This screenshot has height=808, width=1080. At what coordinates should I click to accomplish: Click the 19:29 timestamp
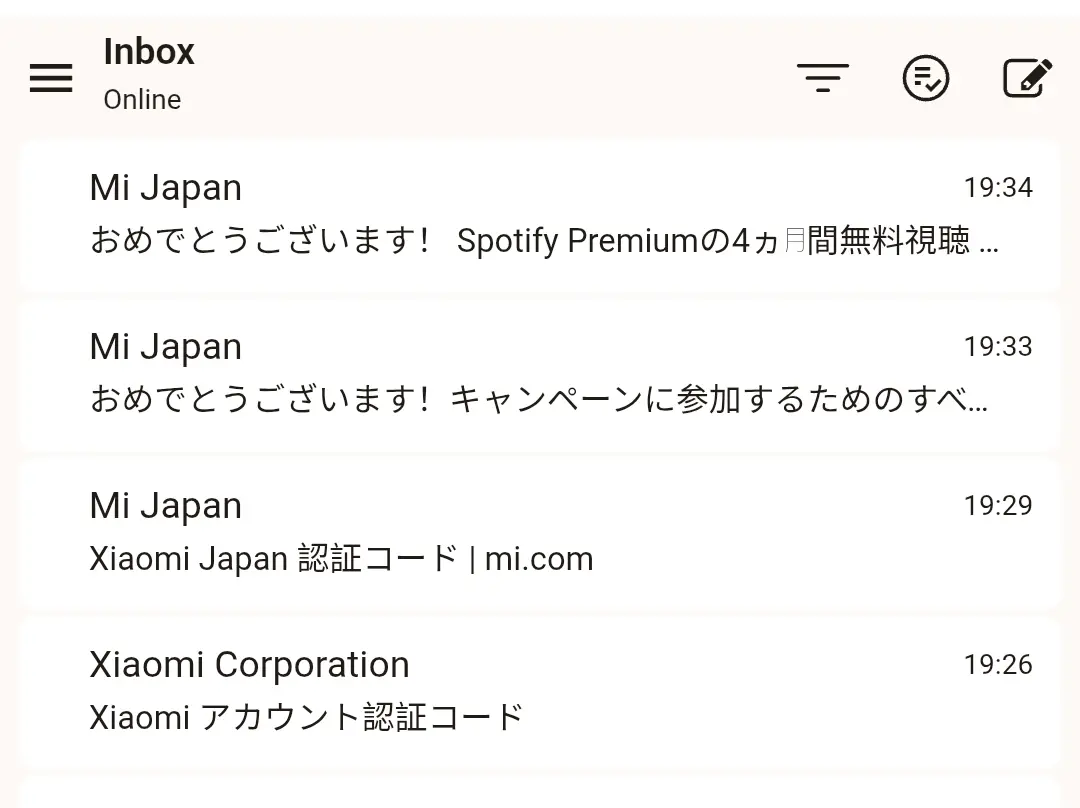coord(998,506)
